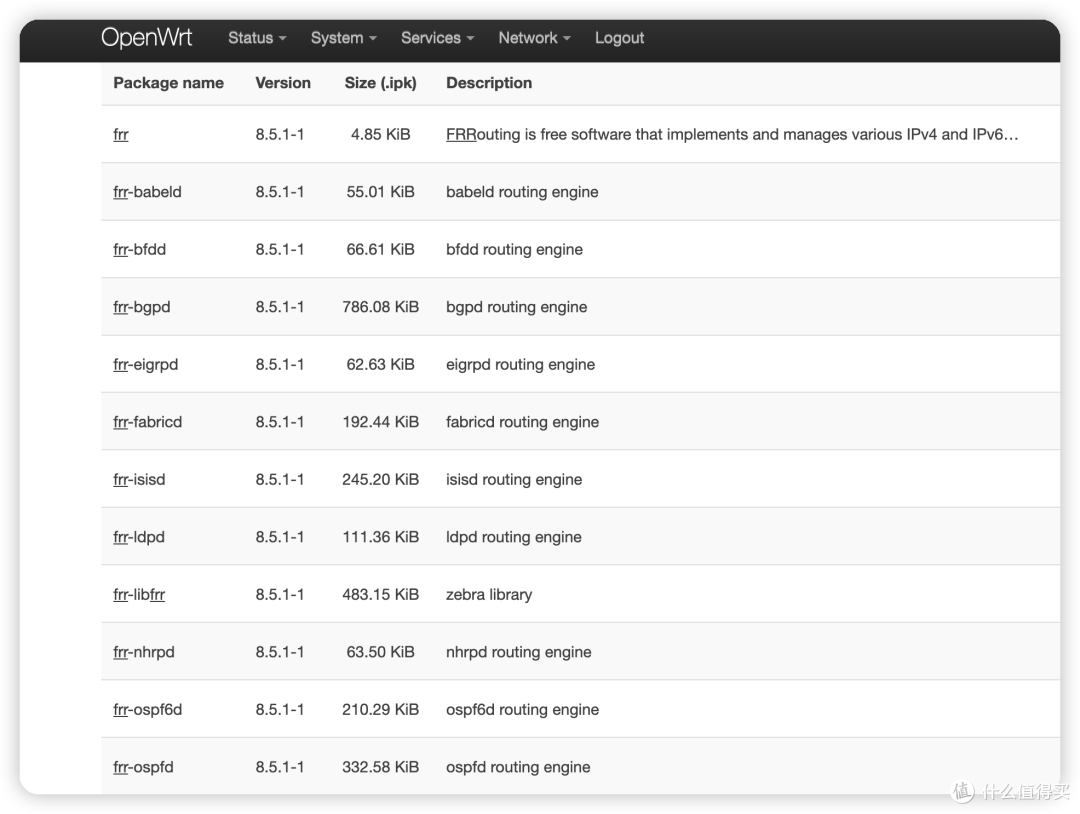Click the Logout link
This screenshot has height=814, width=1080.
[619, 38]
